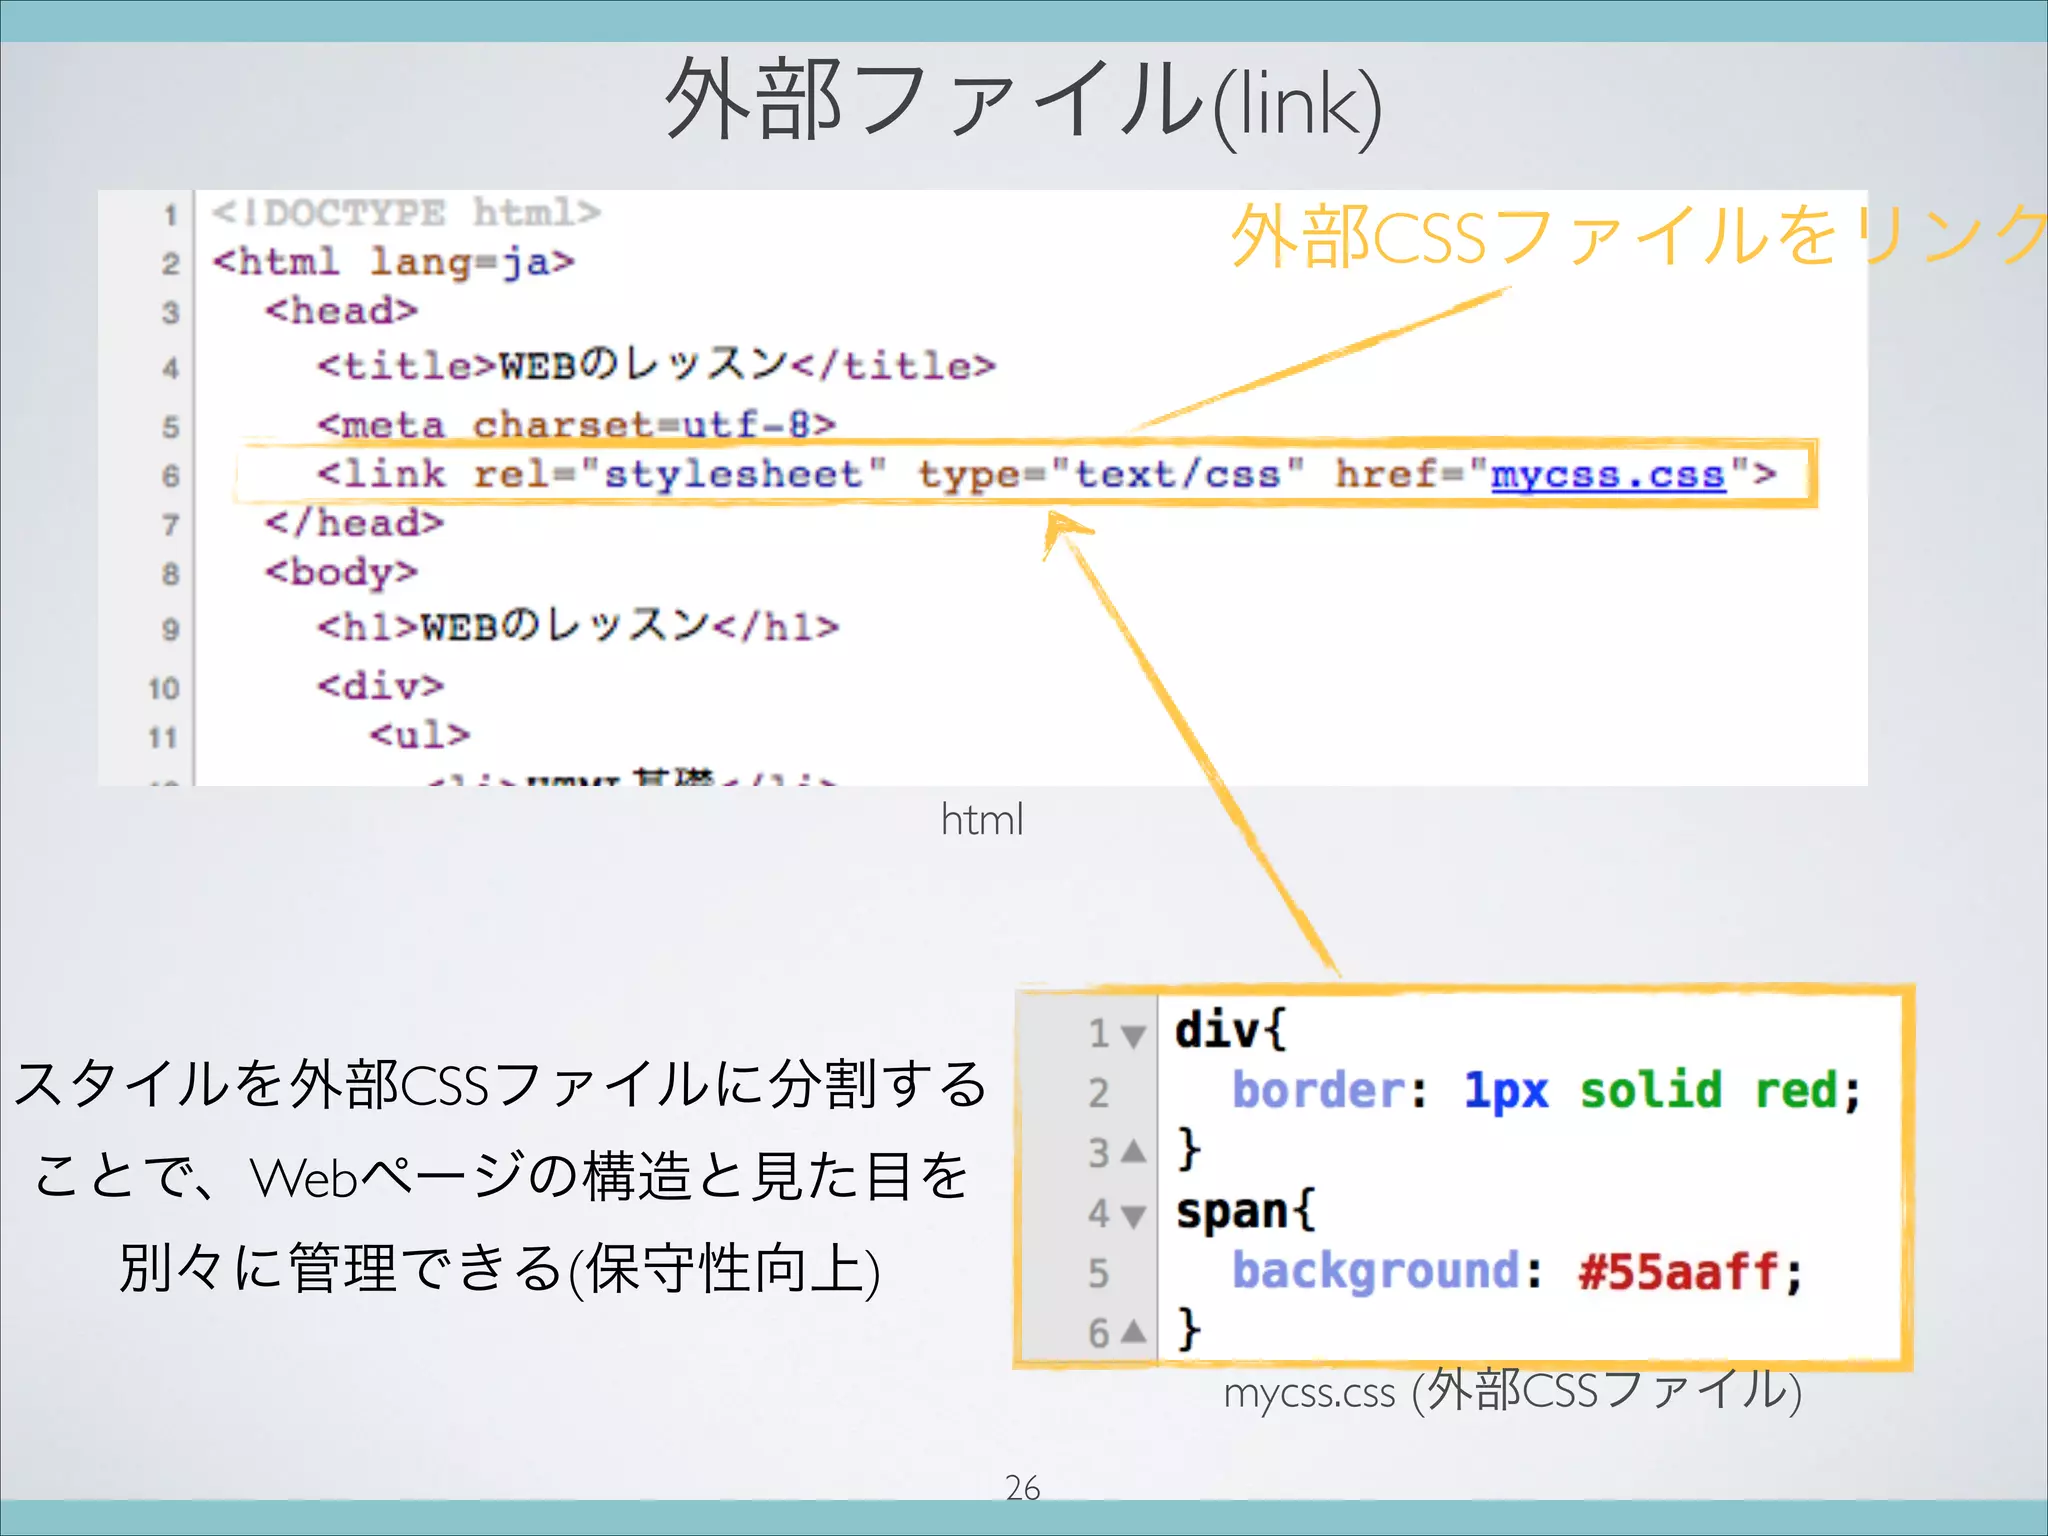Click the closing '</head>' tag line
The image size is (2048, 1536).
coord(354,523)
